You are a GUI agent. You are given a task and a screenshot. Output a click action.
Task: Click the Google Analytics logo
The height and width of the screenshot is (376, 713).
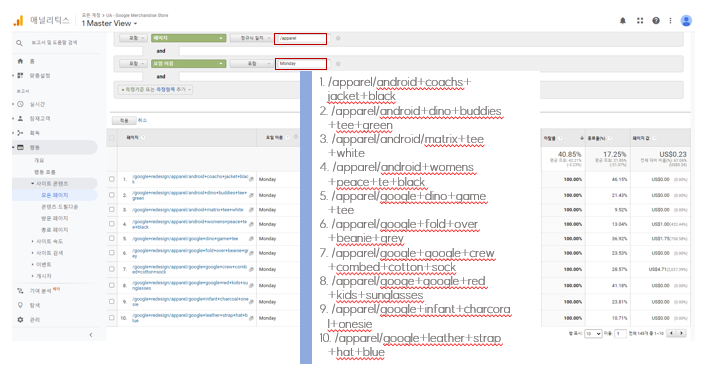[x=18, y=20]
